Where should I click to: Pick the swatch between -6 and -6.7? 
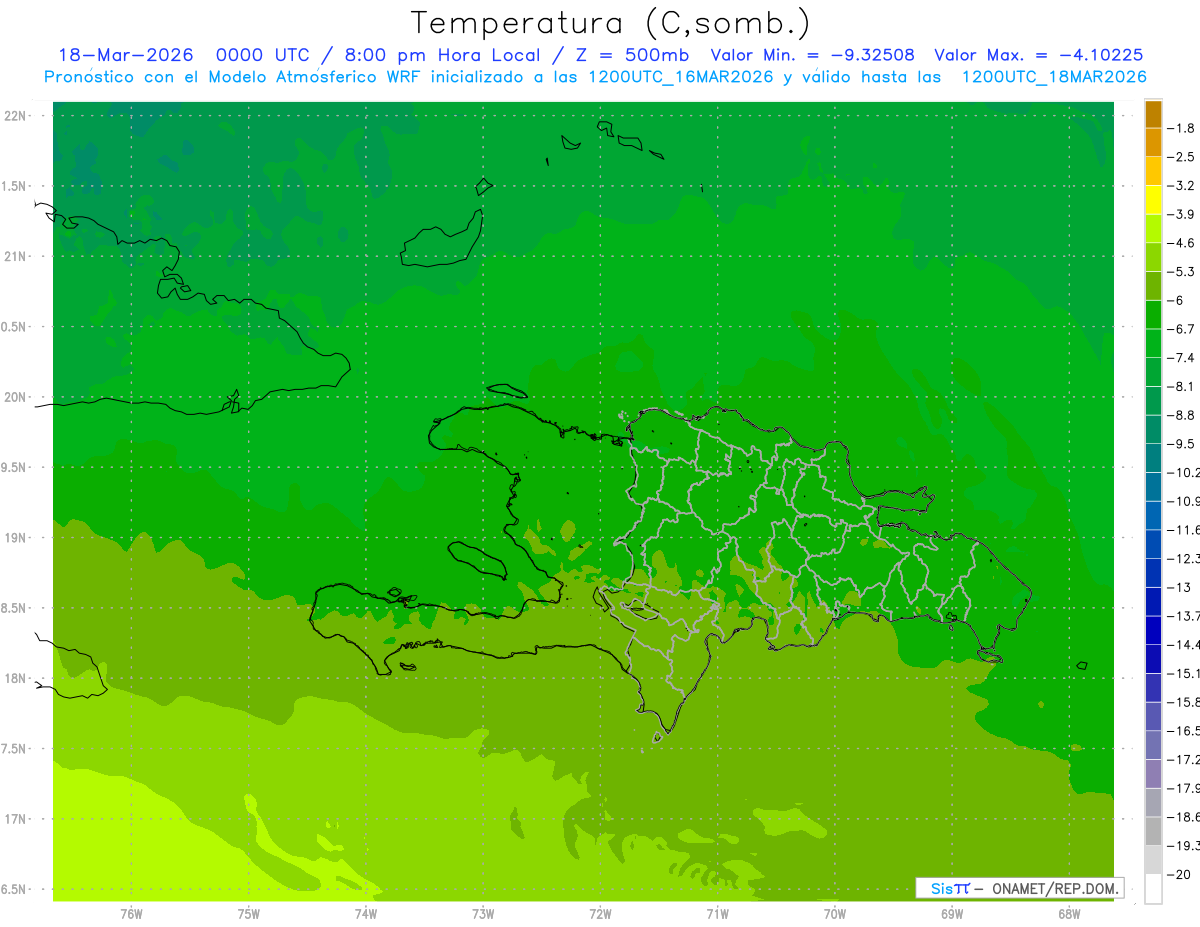tap(1153, 315)
